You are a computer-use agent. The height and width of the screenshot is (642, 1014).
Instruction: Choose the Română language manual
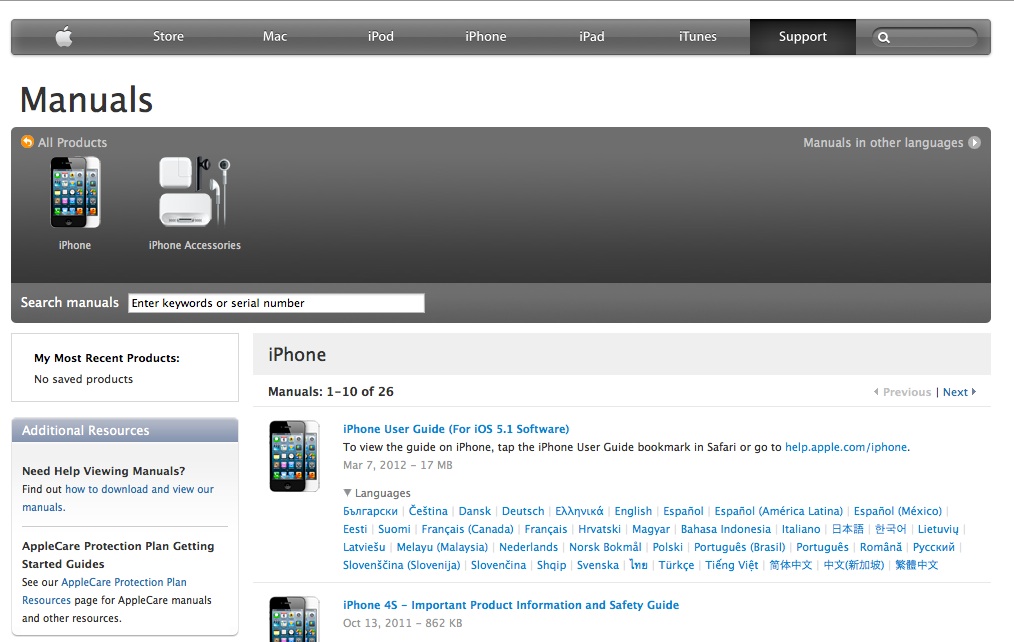(881, 548)
